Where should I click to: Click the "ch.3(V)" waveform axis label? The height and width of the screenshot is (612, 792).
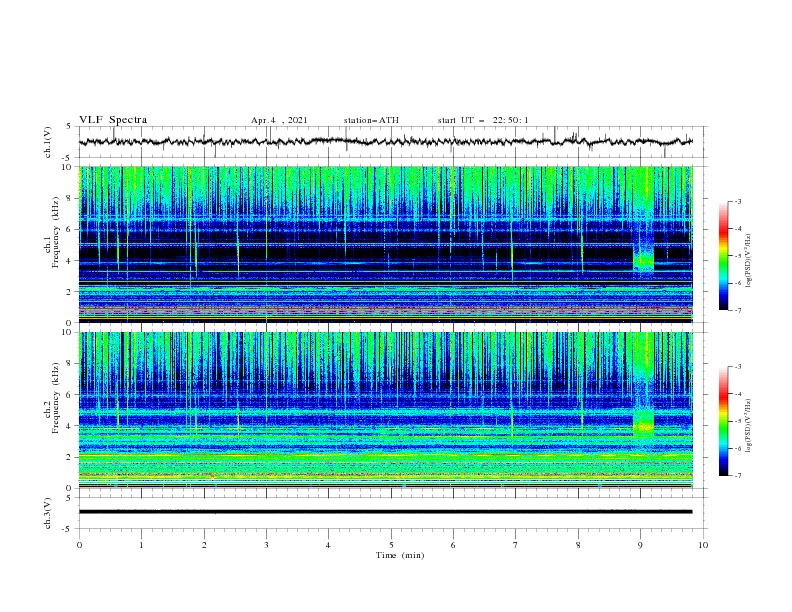click(x=48, y=513)
